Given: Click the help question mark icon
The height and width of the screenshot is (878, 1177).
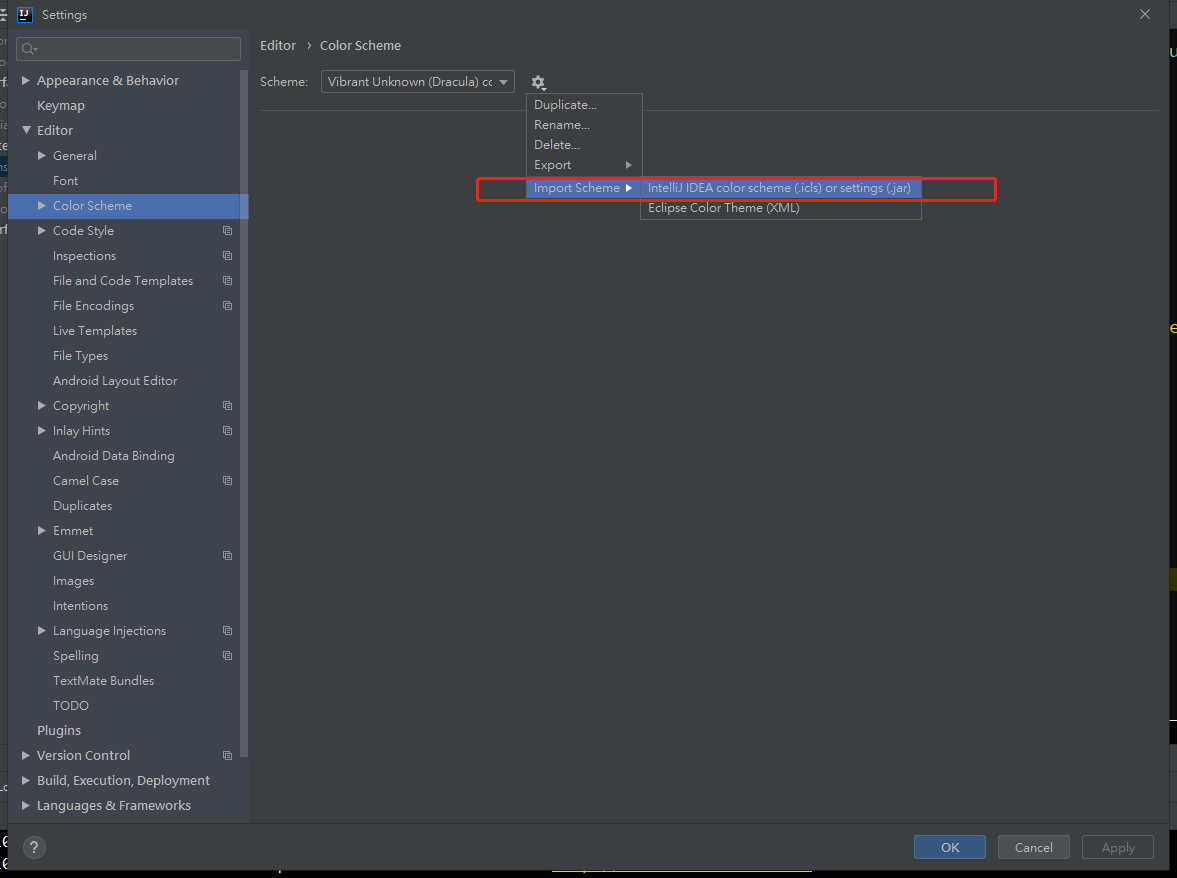Looking at the screenshot, I should pos(33,847).
